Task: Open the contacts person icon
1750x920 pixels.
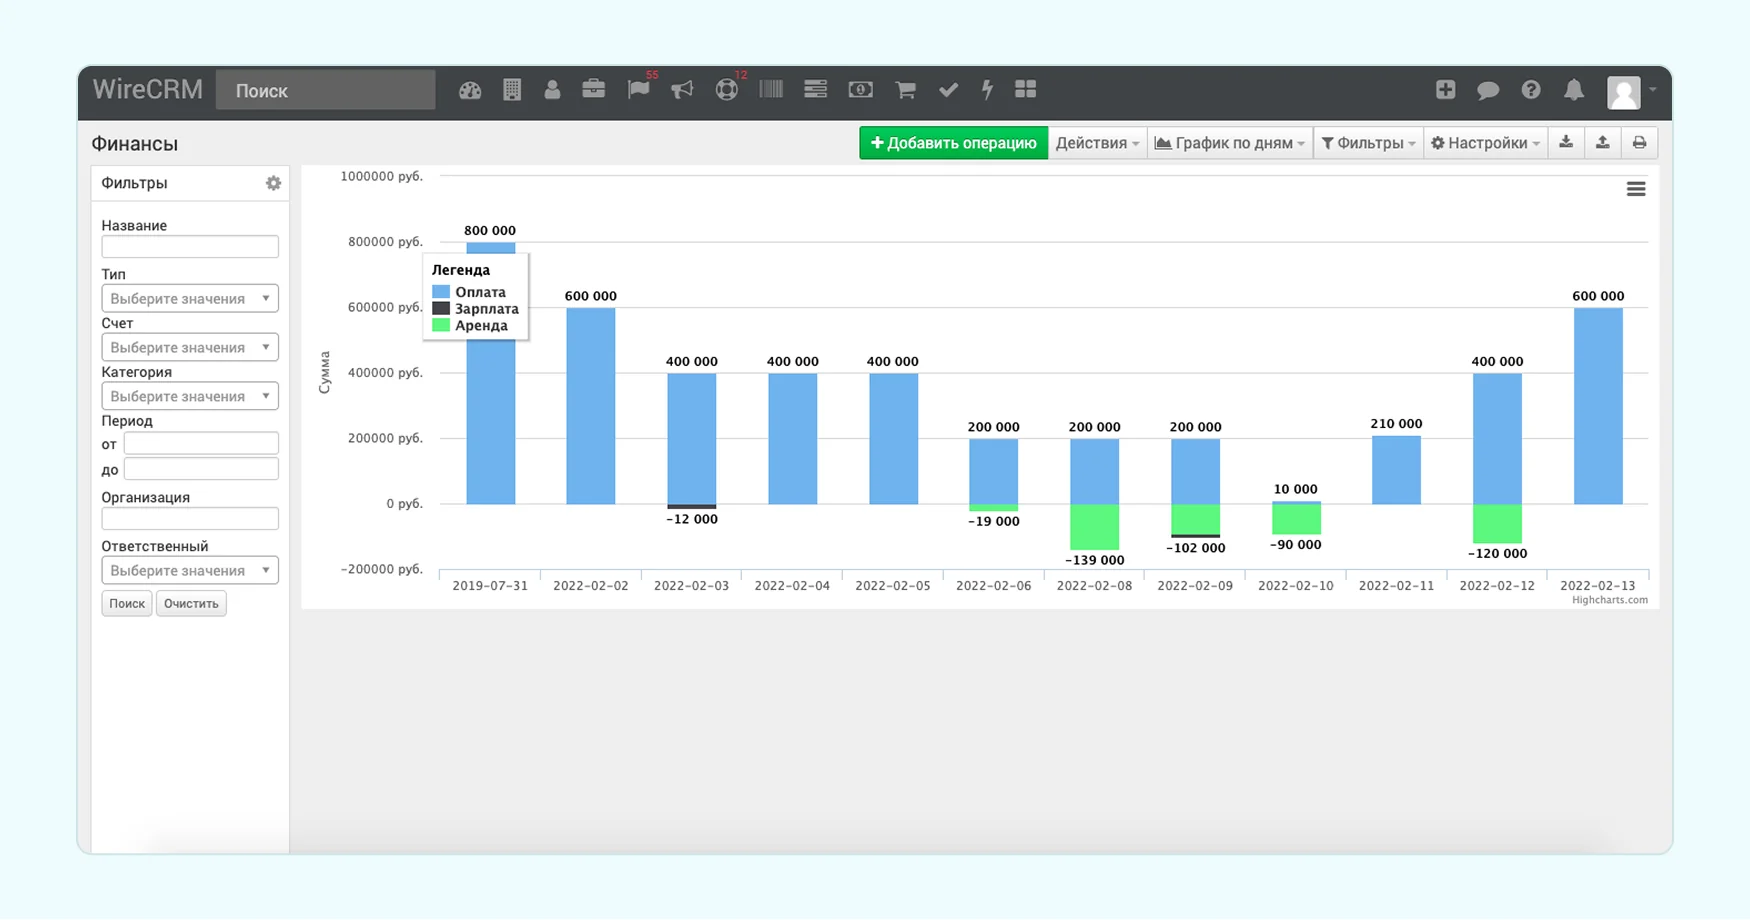Action: [552, 90]
